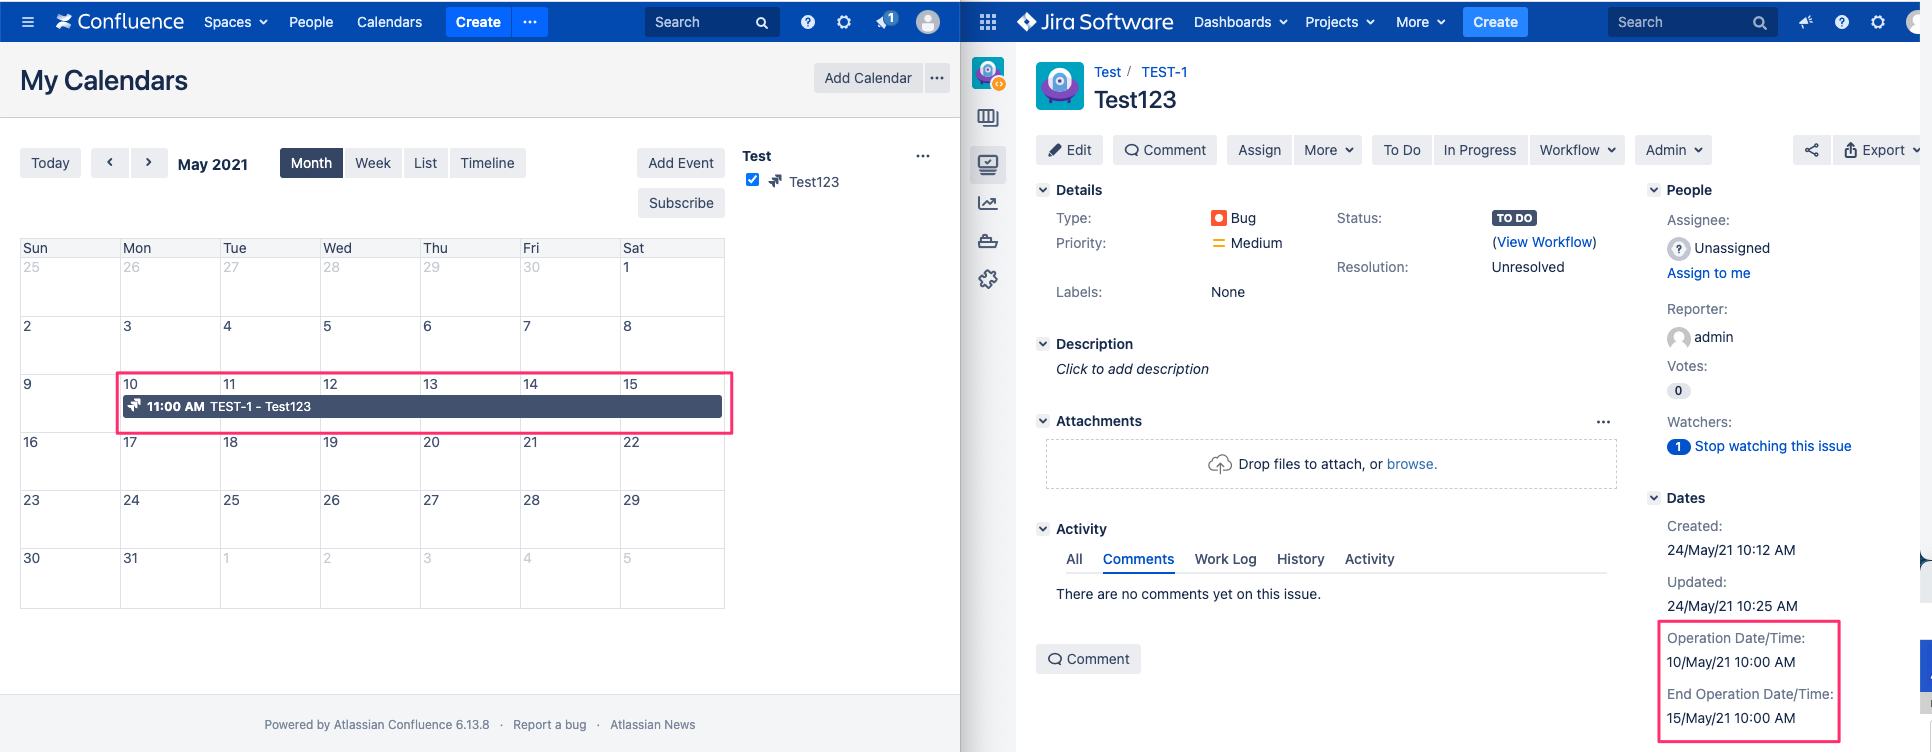Open the Jira sidebar backlog monitor icon
The image size is (1932, 752).
[x=988, y=164]
